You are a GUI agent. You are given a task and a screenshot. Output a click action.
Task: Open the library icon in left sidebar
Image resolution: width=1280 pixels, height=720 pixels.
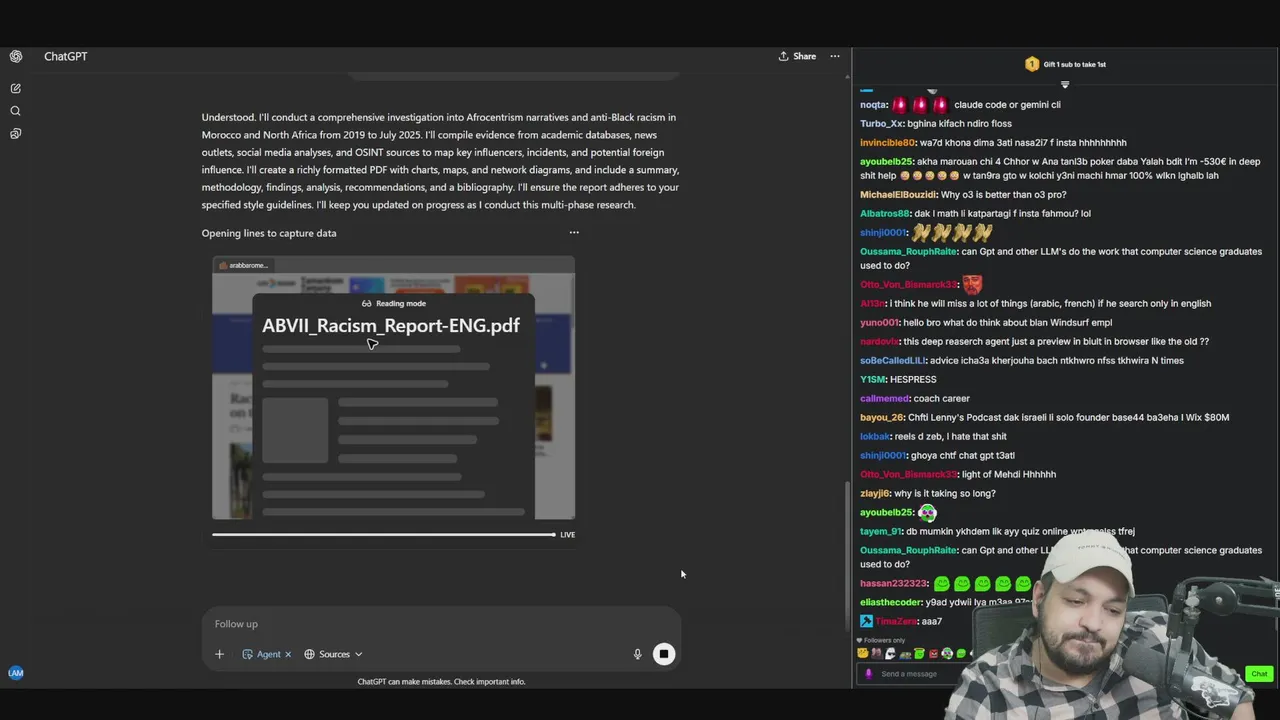(x=15, y=133)
